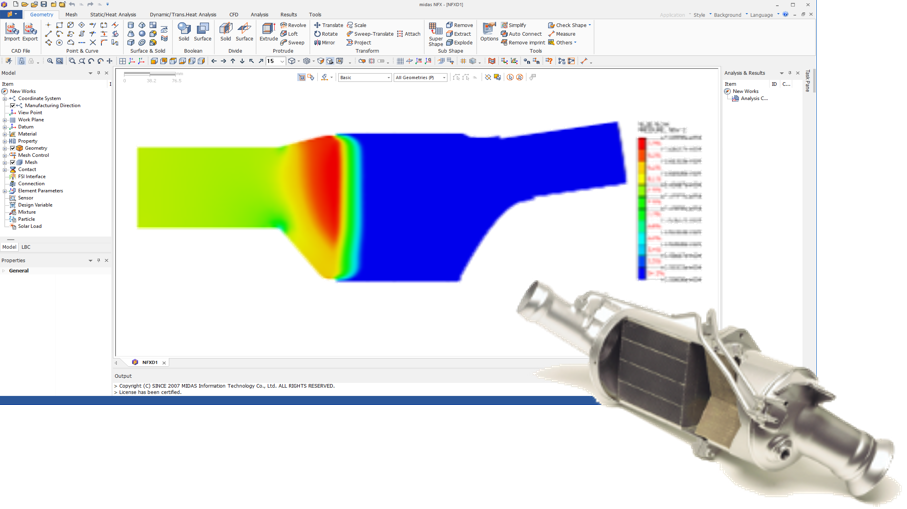Viewport: 907px width, 509px height.
Task: Click the Remove imprint tool
Action: (523, 43)
